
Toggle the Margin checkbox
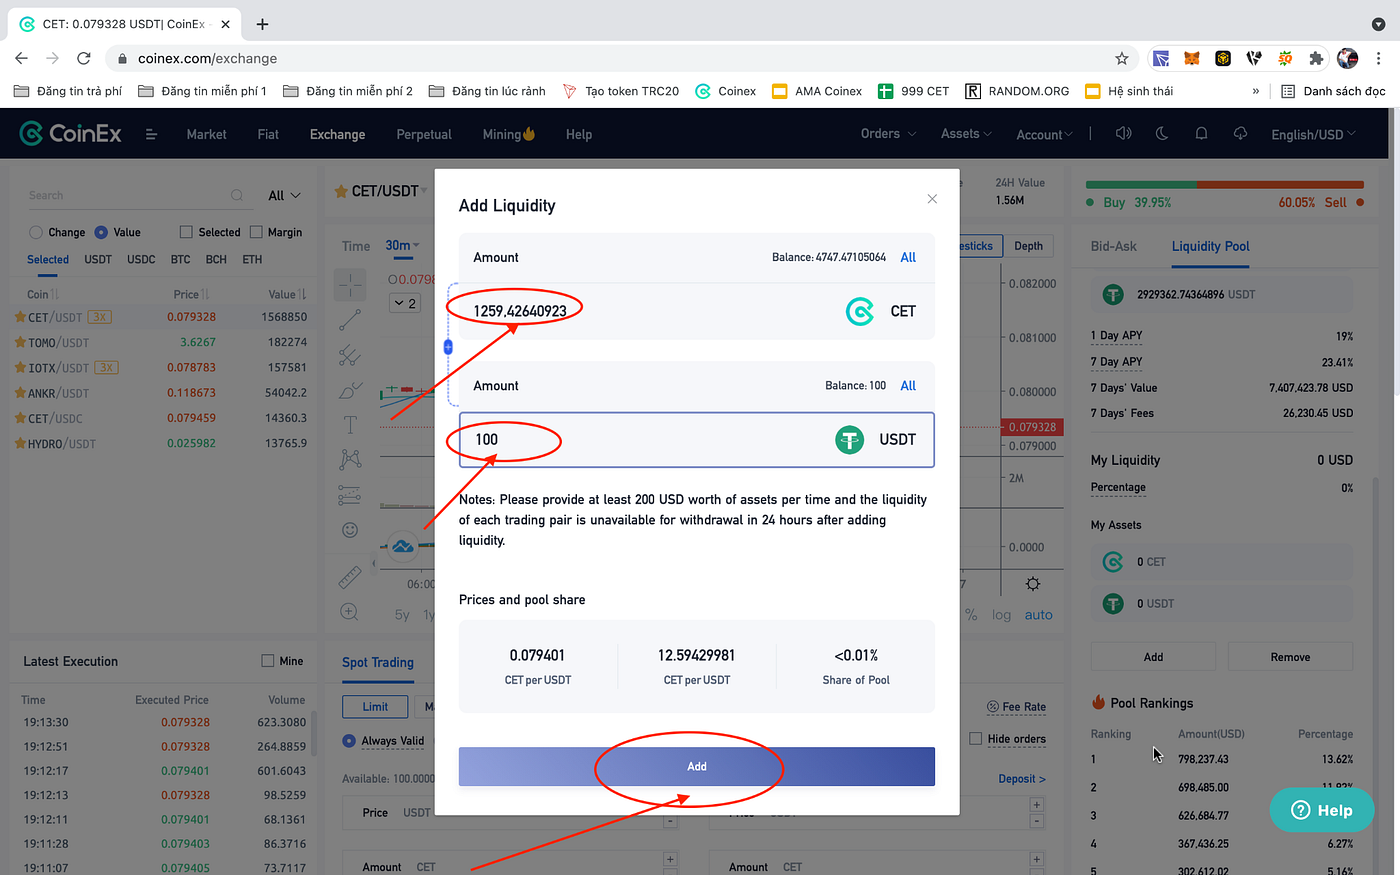(256, 232)
